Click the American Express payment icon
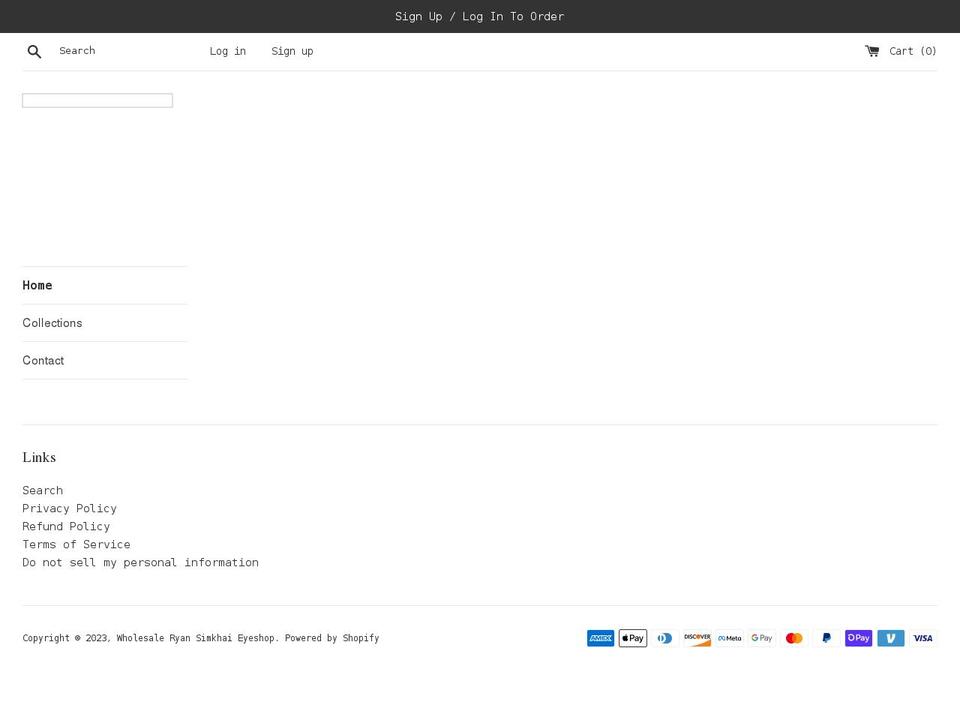Screen dimensions: 960x720 coord(600,638)
